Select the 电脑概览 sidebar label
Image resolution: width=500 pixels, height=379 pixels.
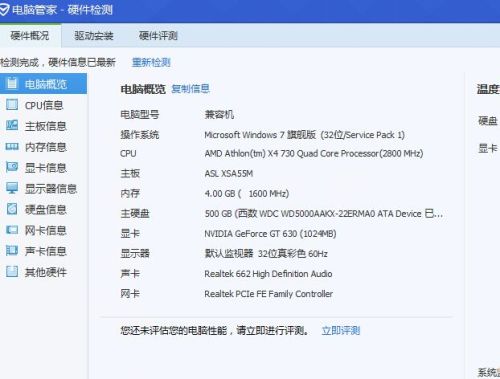click(46, 84)
